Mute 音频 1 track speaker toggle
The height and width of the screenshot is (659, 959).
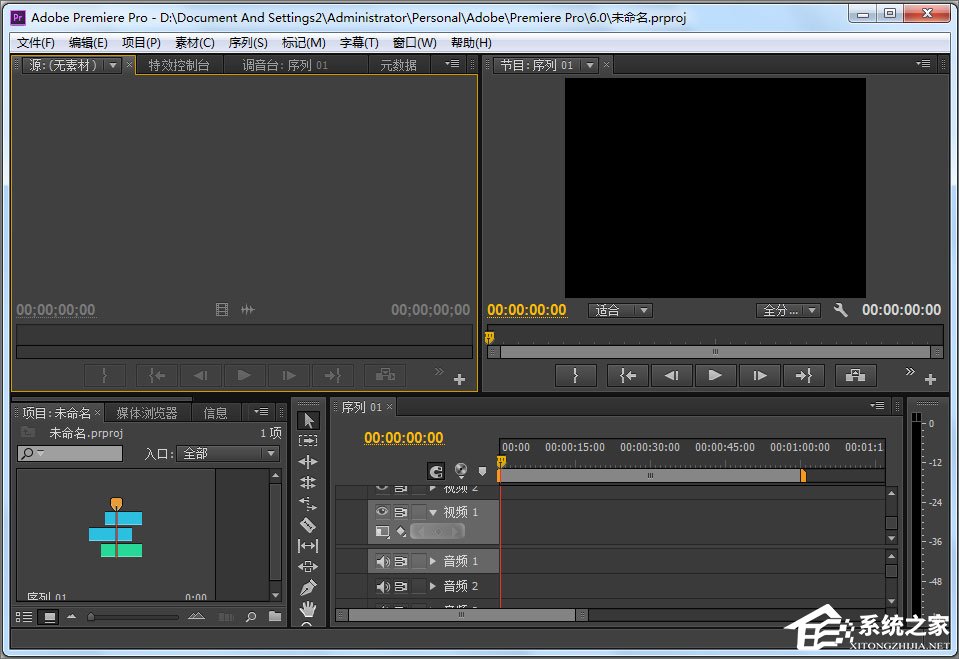pyautogui.click(x=383, y=561)
